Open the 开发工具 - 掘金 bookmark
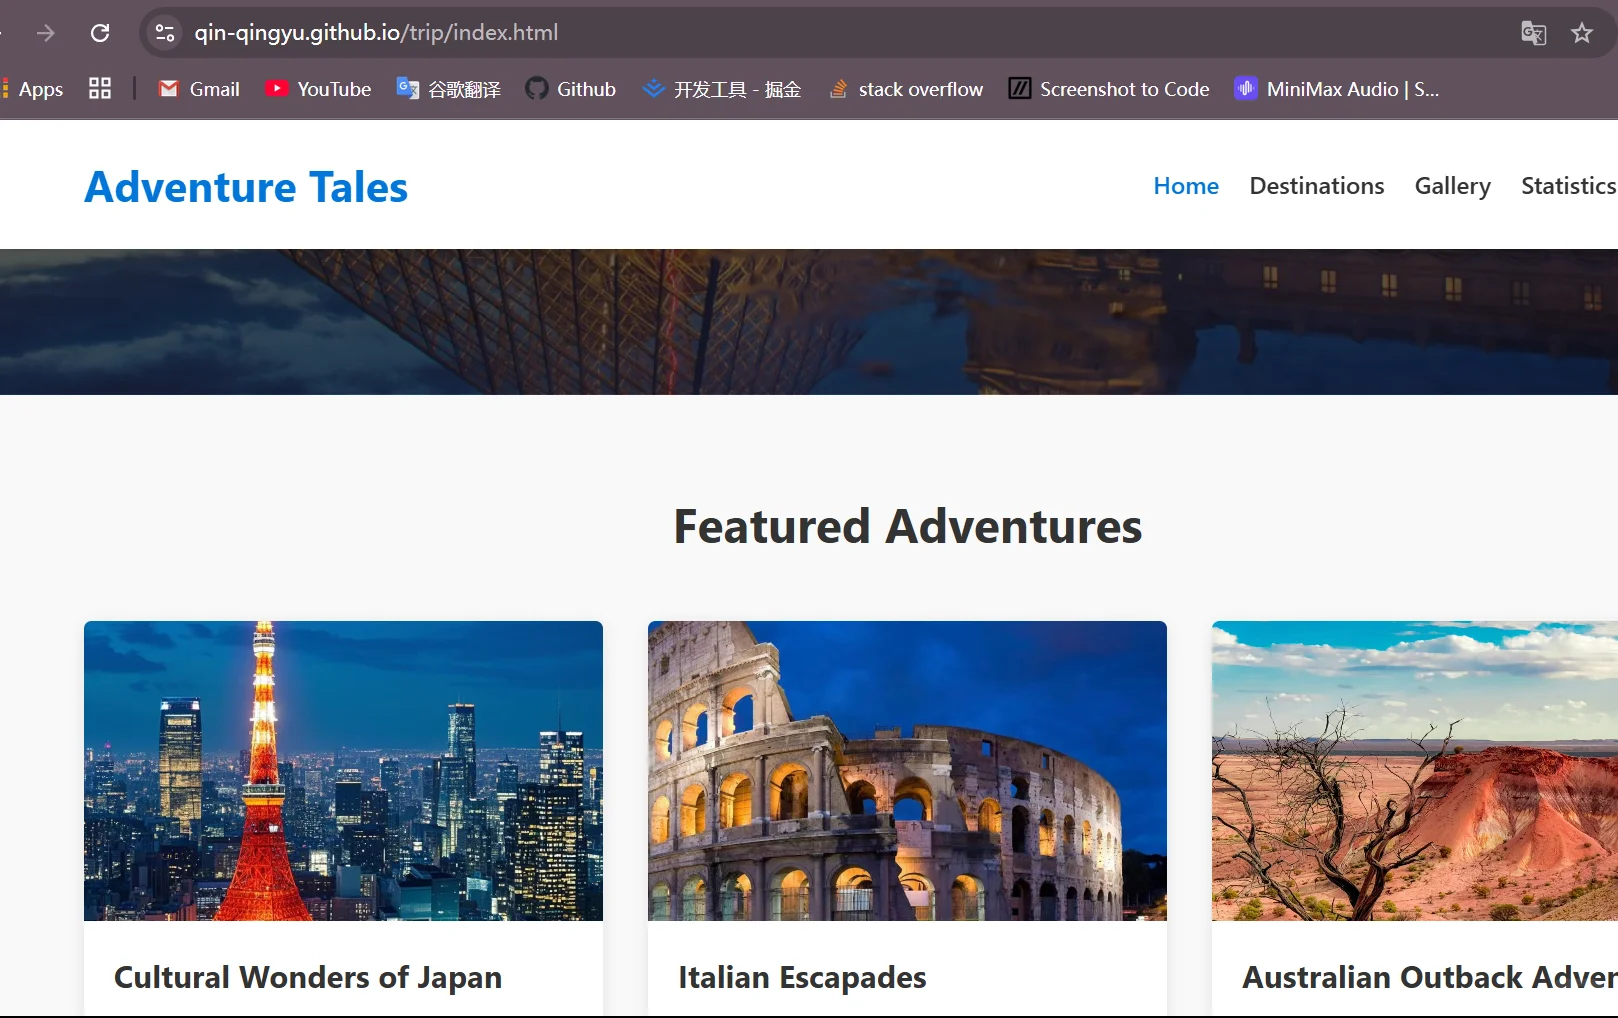1618x1018 pixels. [x=721, y=89]
